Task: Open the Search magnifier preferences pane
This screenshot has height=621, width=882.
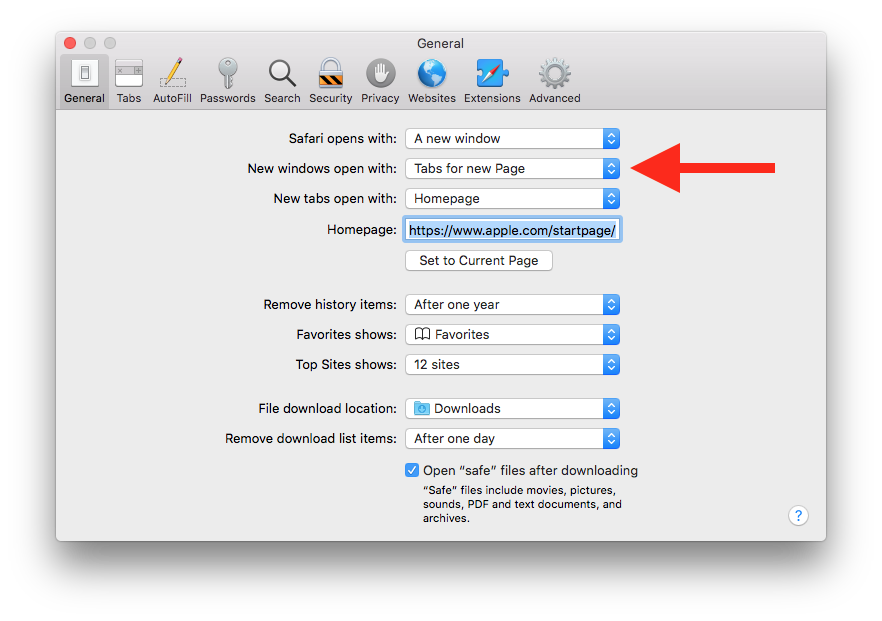Action: (x=282, y=81)
